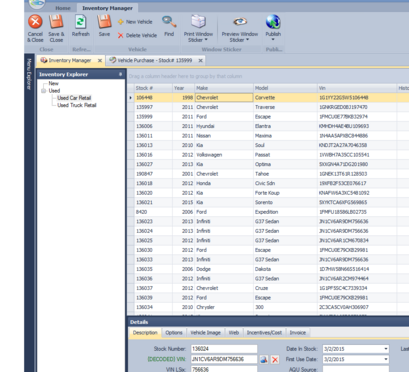This screenshot has width=409, height=372.
Task: Select the Kia Optima row
Action: click(x=268, y=164)
